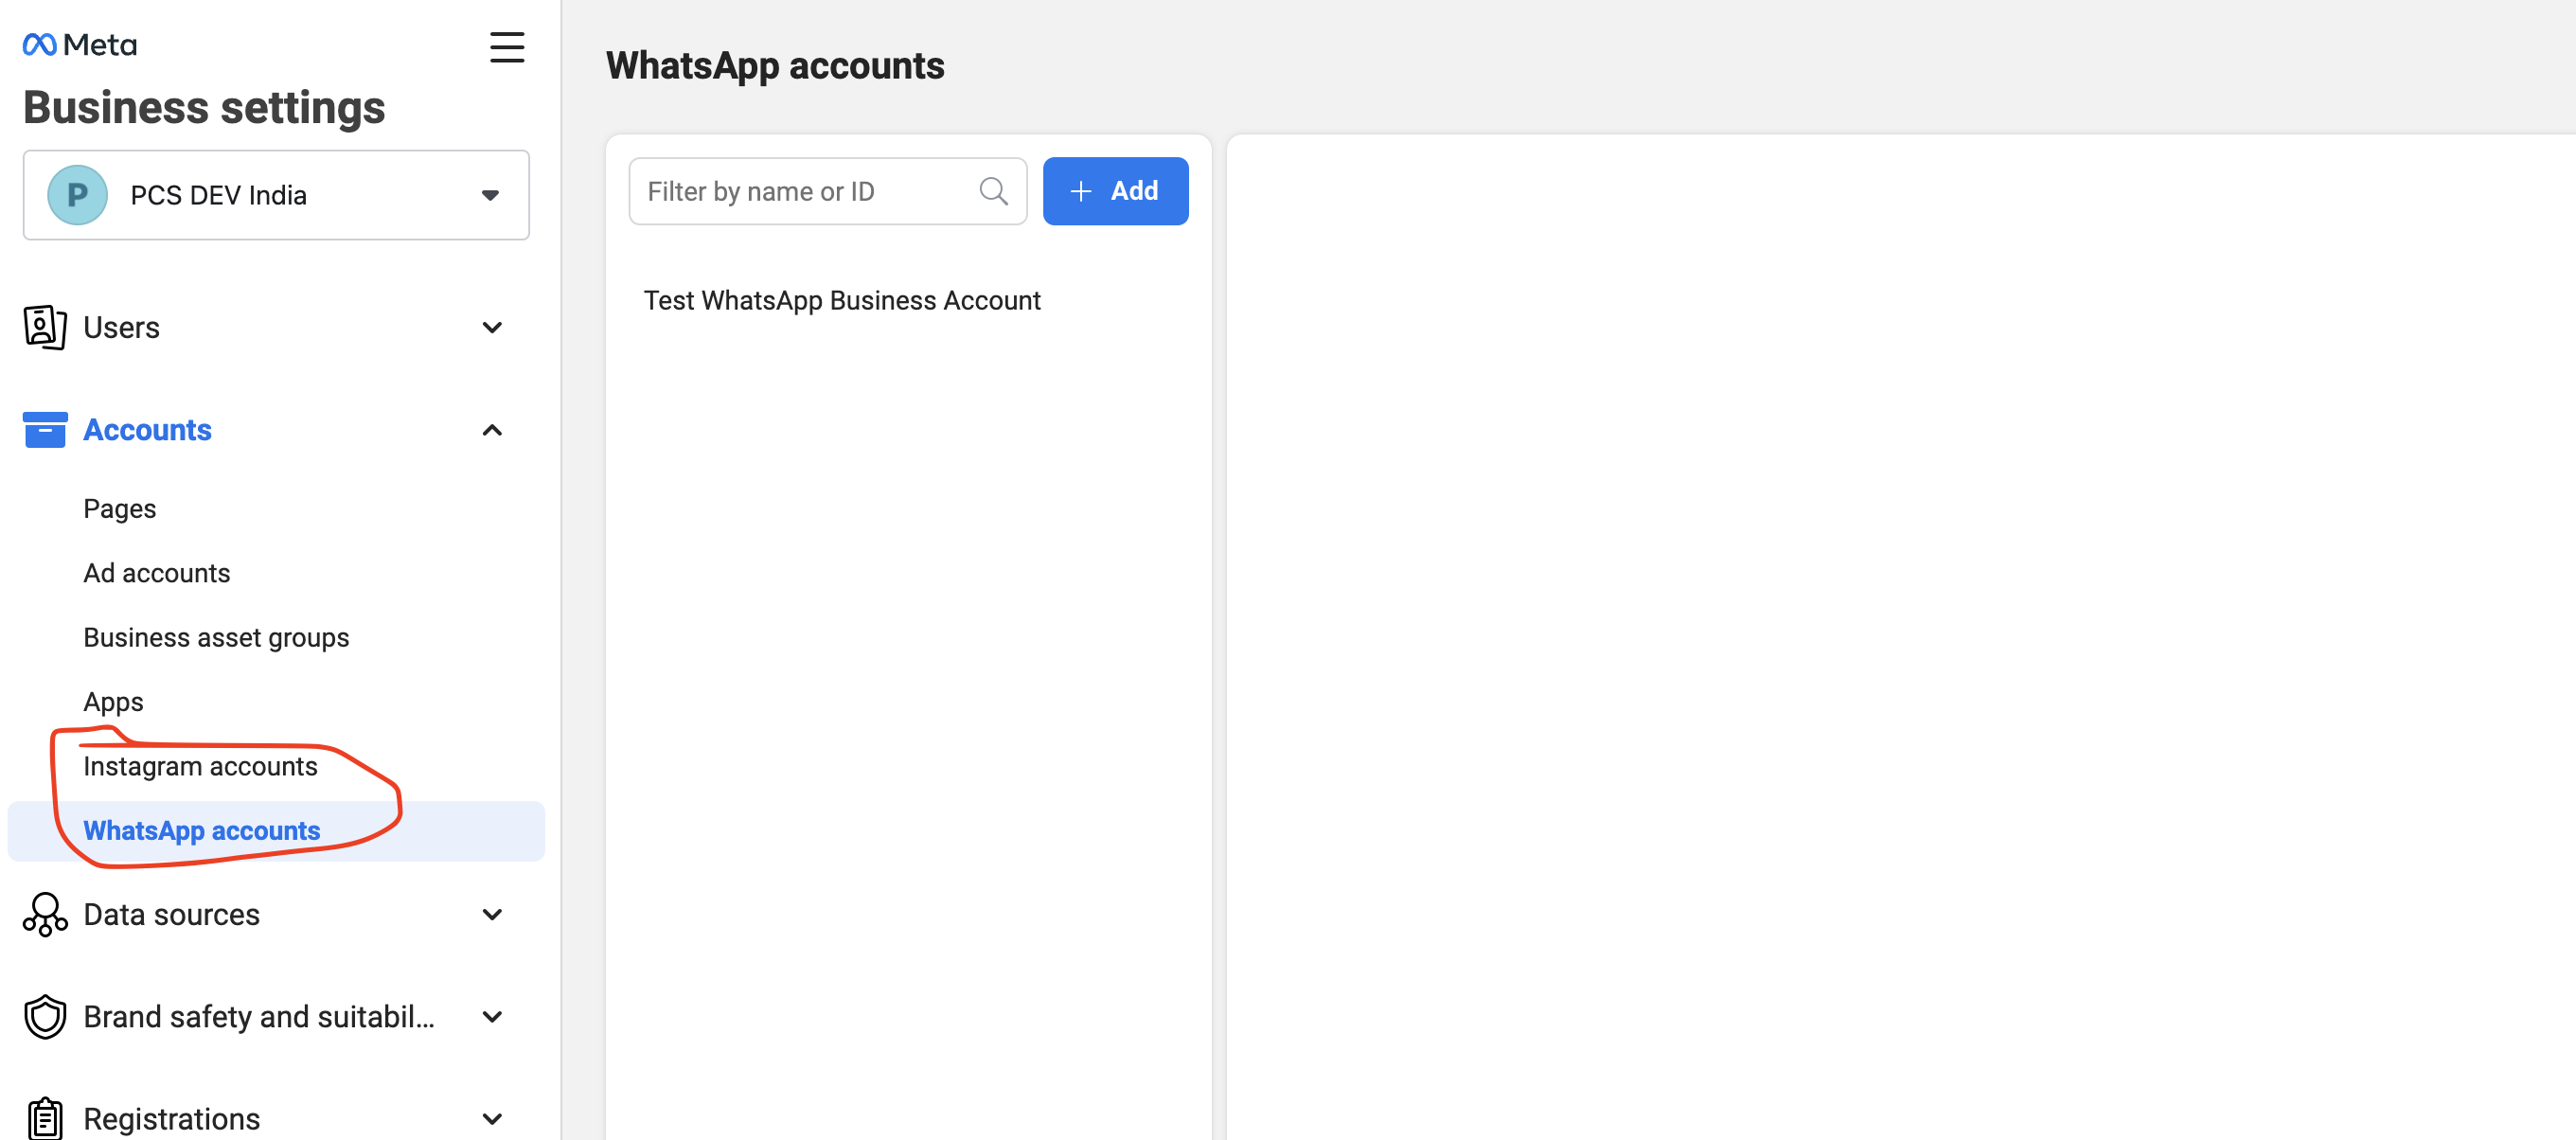Viewport: 2576px width, 1140px height.
Task: Click the Brand safety shield icon
Action: (45, 1016)
